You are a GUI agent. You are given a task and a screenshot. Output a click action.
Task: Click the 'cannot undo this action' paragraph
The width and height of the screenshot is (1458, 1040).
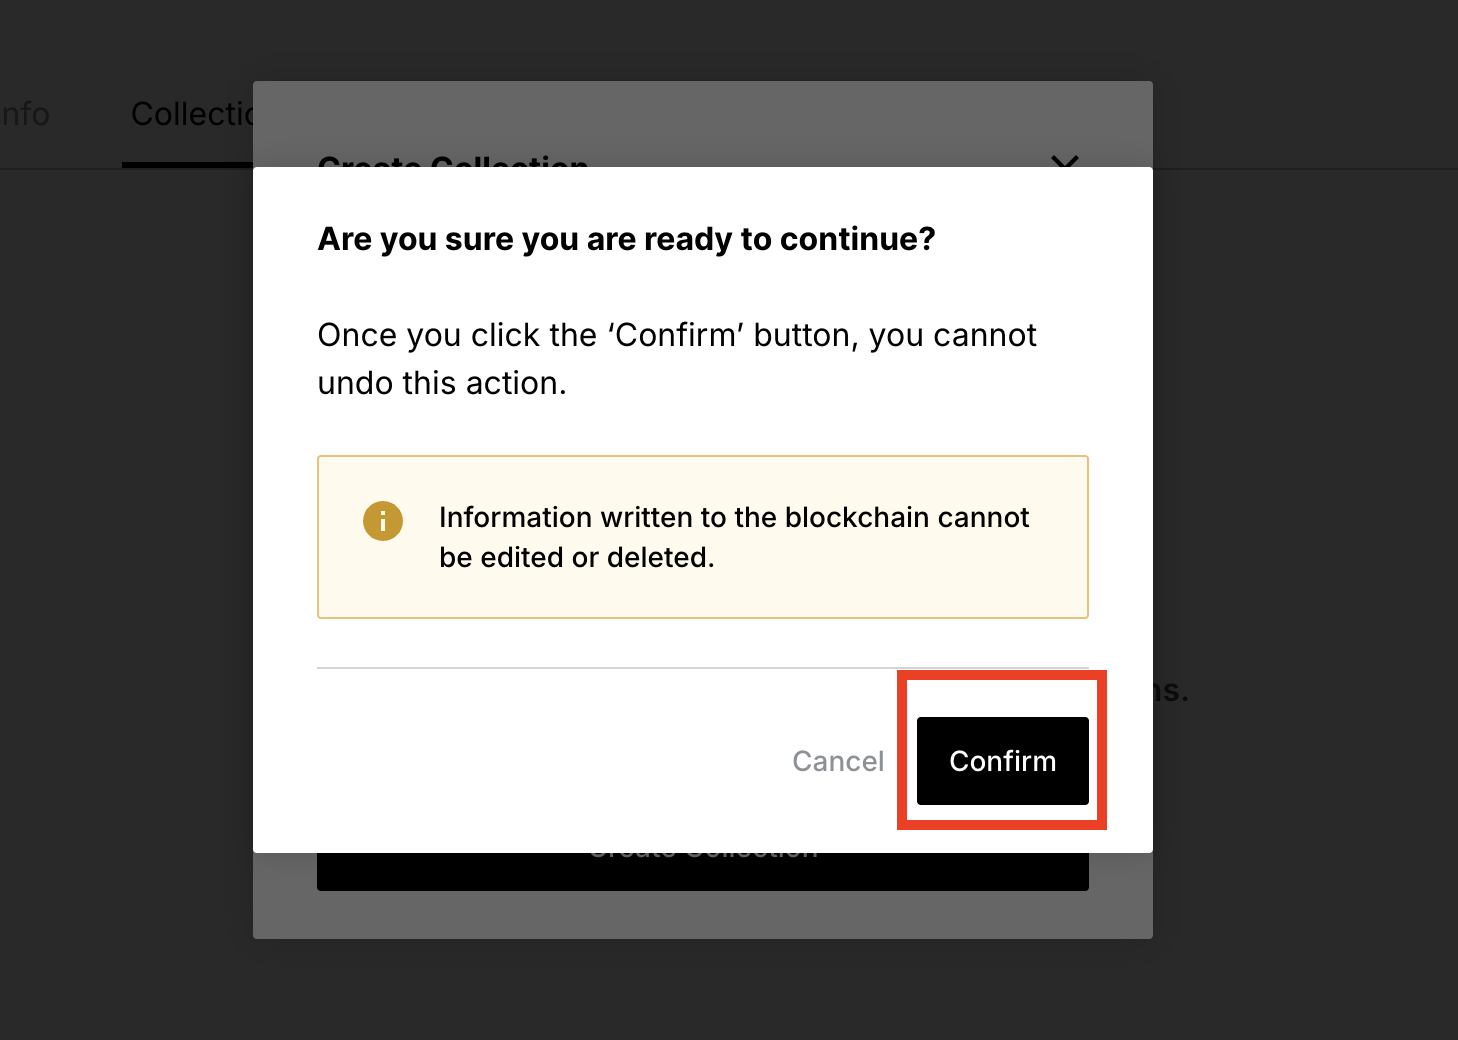(x=677, y=359)
